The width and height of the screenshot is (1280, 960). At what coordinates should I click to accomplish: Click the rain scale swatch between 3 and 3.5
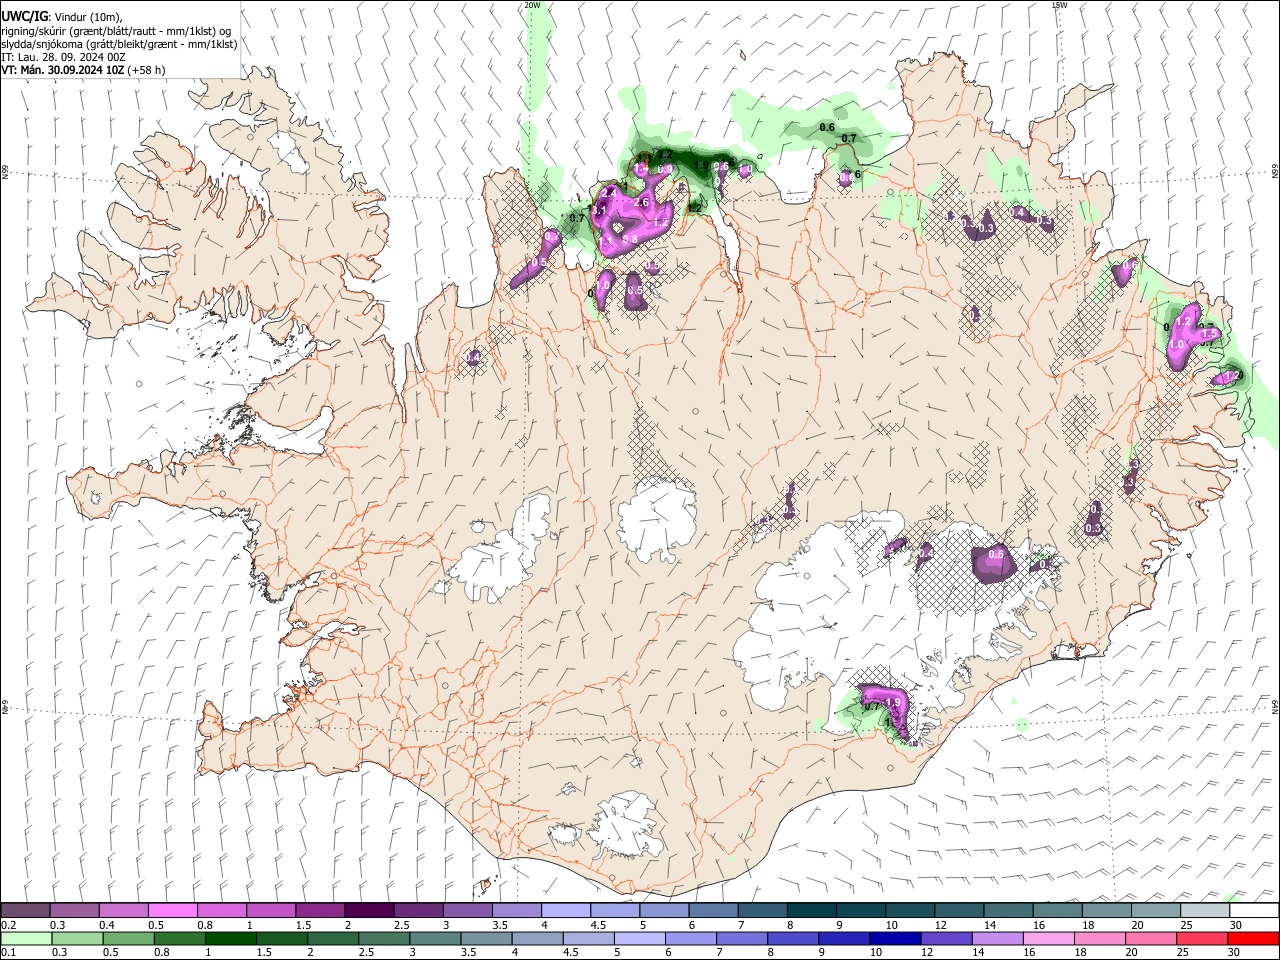[x=437, y=938]
